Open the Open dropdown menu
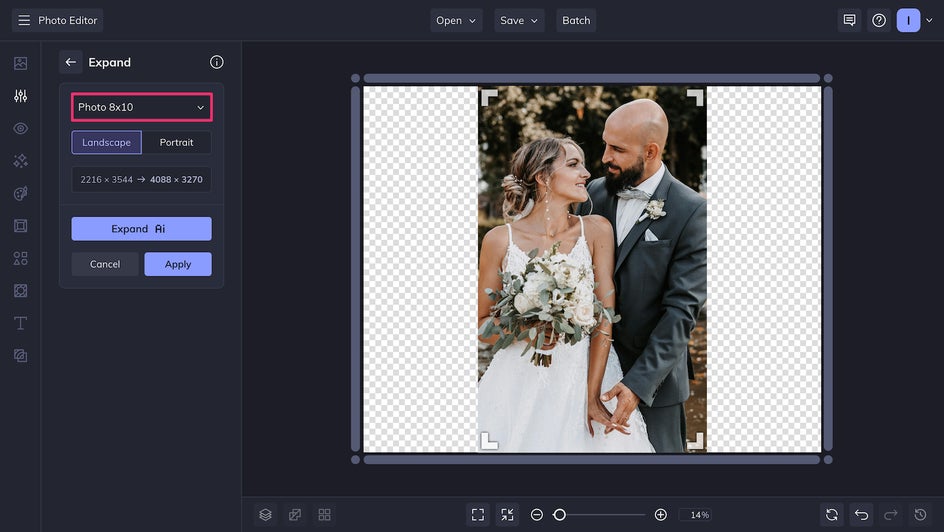 (x=456, y=20)
